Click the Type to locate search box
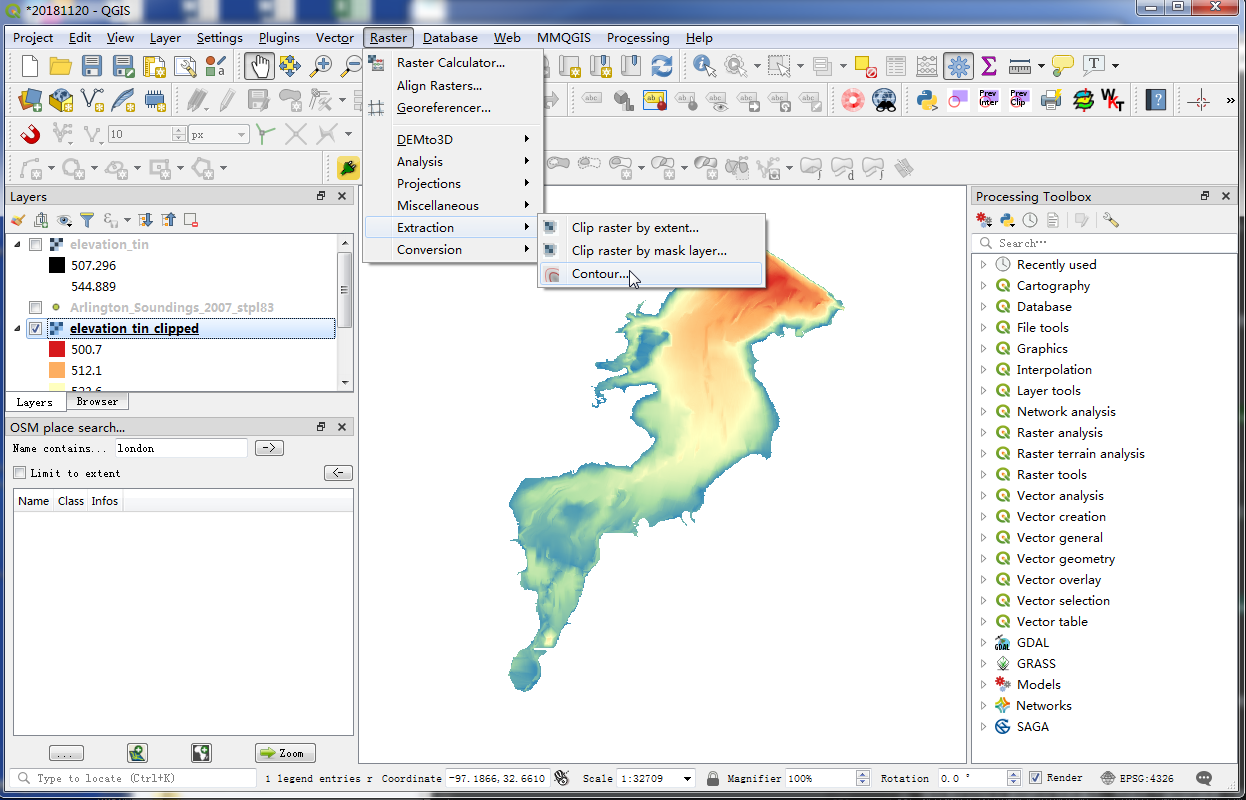1246x800 pixels. 134,778
